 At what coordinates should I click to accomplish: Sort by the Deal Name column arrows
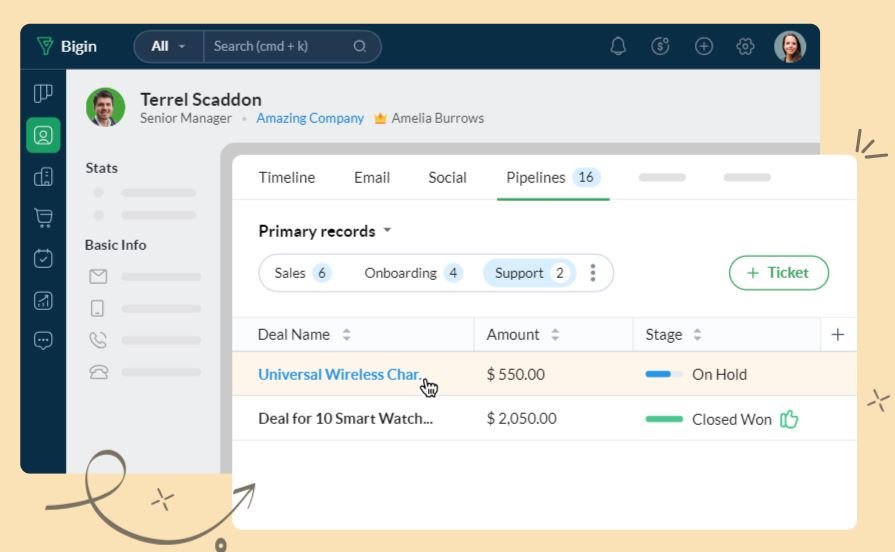coord(346,335)
